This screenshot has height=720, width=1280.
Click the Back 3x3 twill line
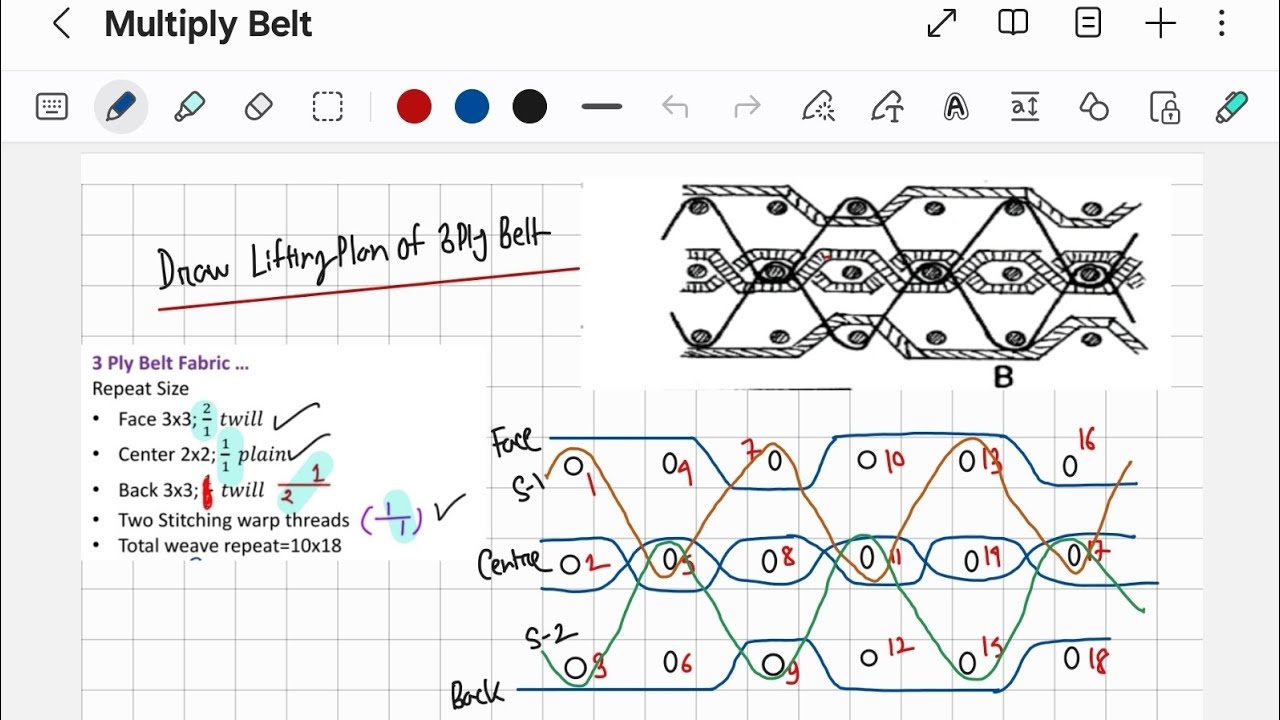190,490
